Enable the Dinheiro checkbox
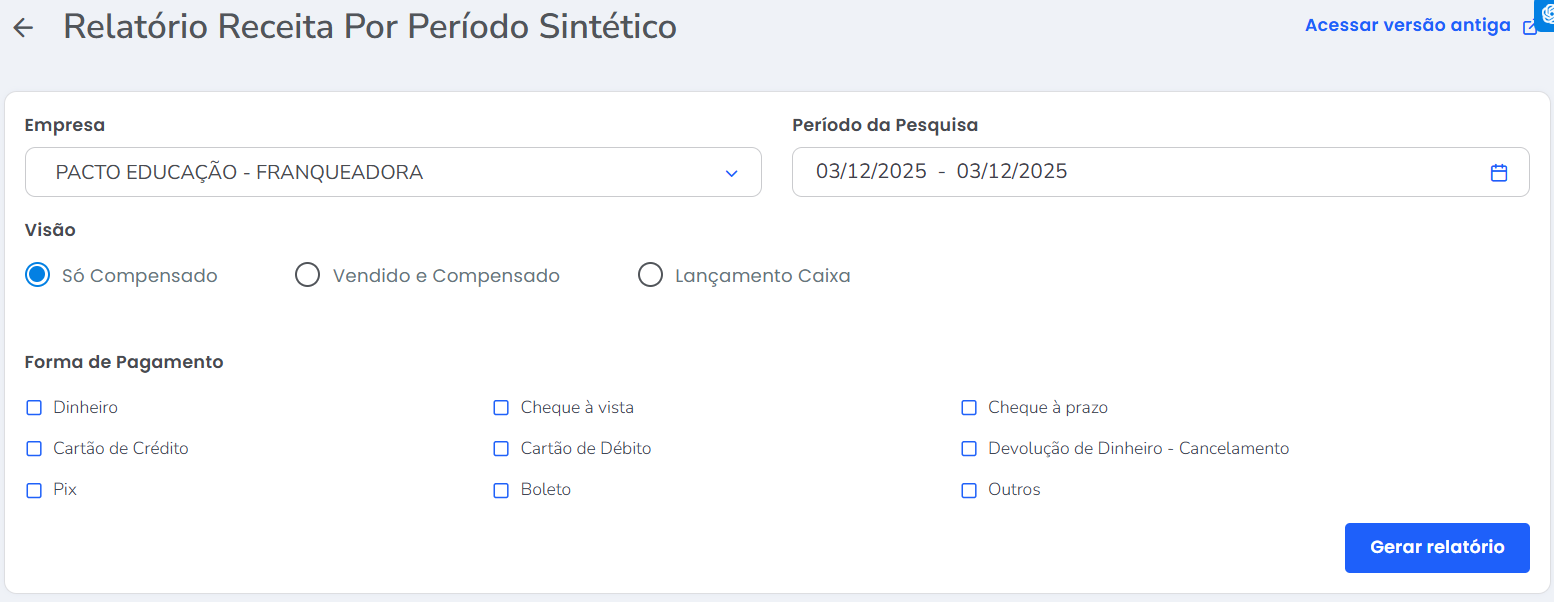 pyautogui.click(x=34, y=408)
